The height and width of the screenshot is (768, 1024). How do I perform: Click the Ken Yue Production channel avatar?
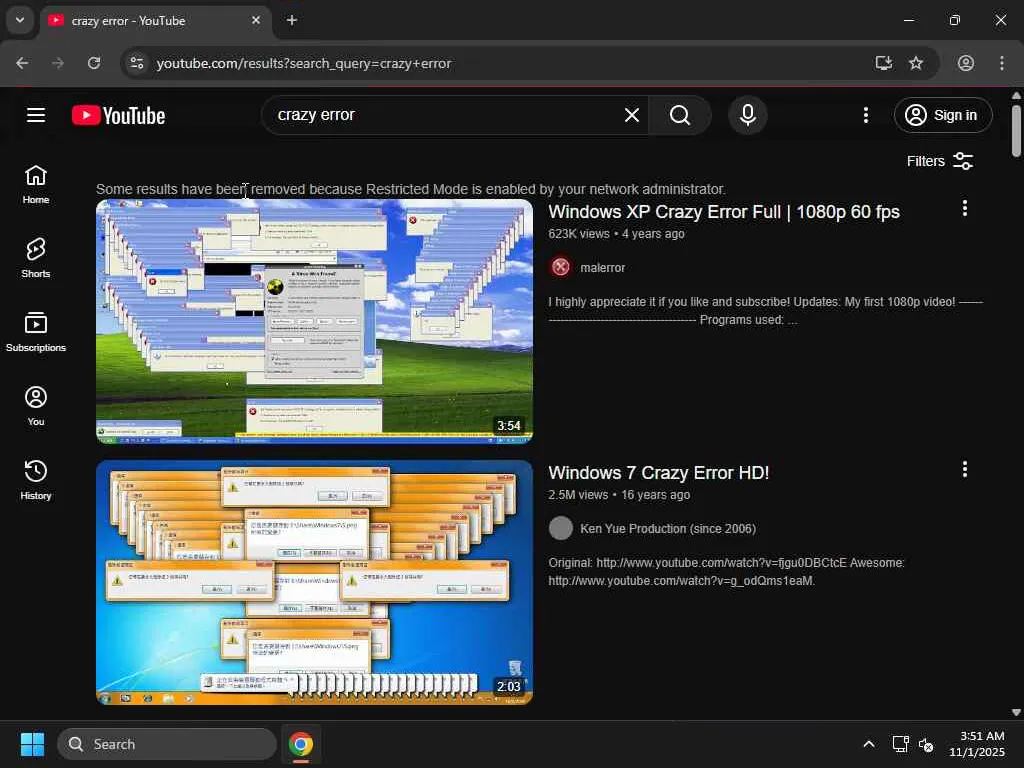(x=560, y=528)
